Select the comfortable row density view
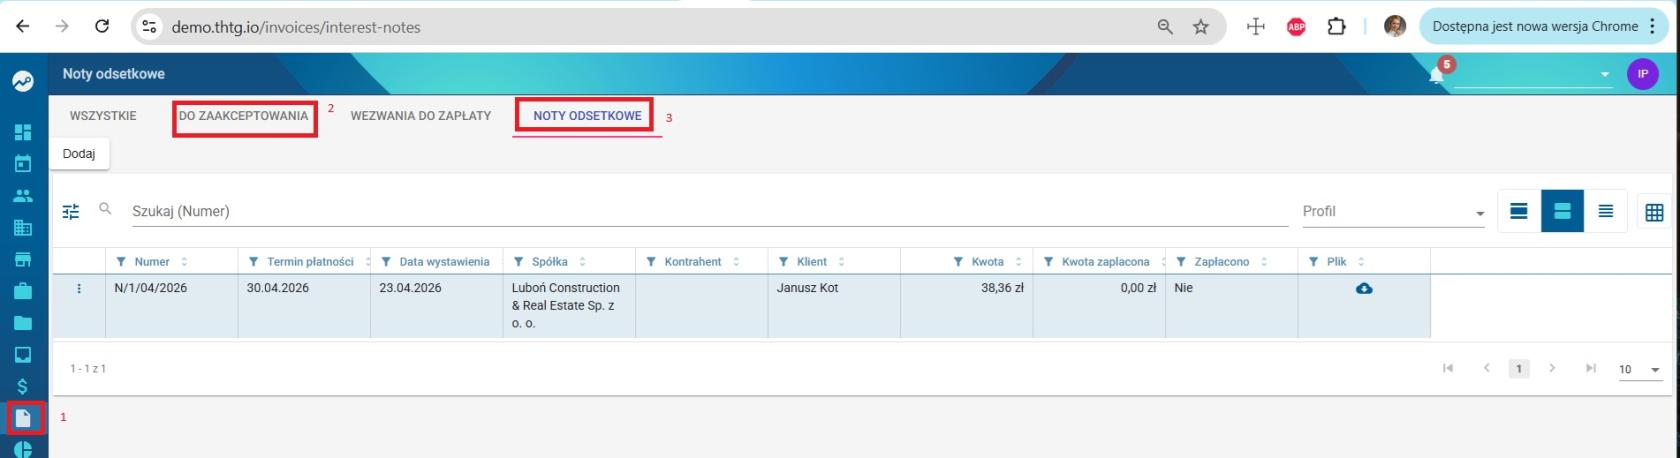 1519,211
